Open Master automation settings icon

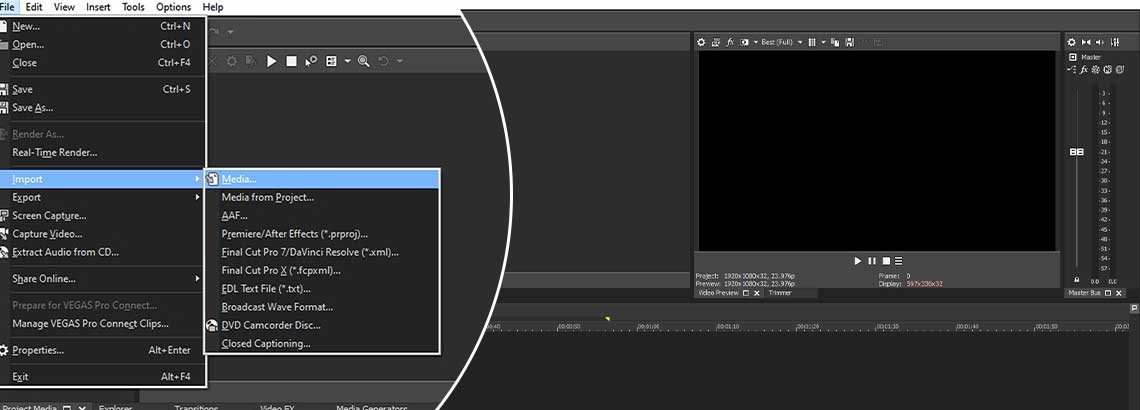click(x=1096, y=70)
